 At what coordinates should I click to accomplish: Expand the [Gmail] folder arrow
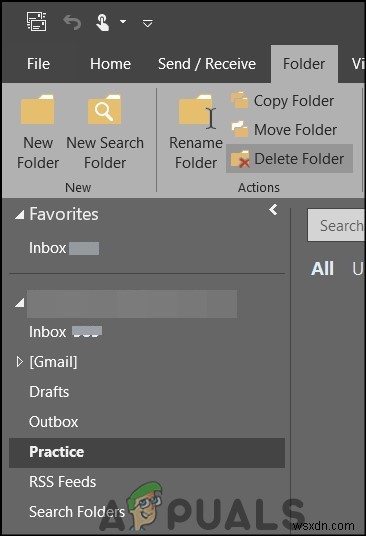click(19, 362)
